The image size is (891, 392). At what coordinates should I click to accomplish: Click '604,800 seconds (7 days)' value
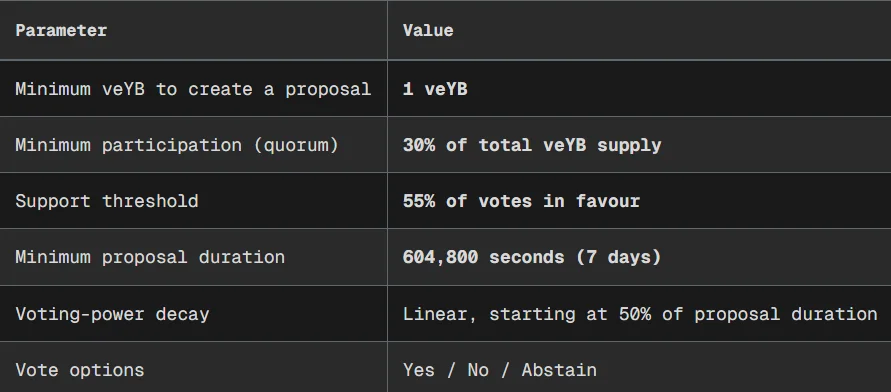tap(532, 257)
